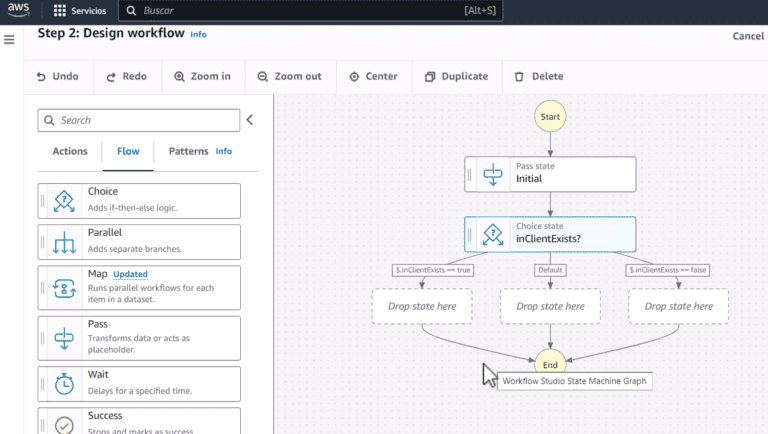This screenshot has height=434, width=768.
Task: Select the Wait state clock icon
Action: click(64, 384)
